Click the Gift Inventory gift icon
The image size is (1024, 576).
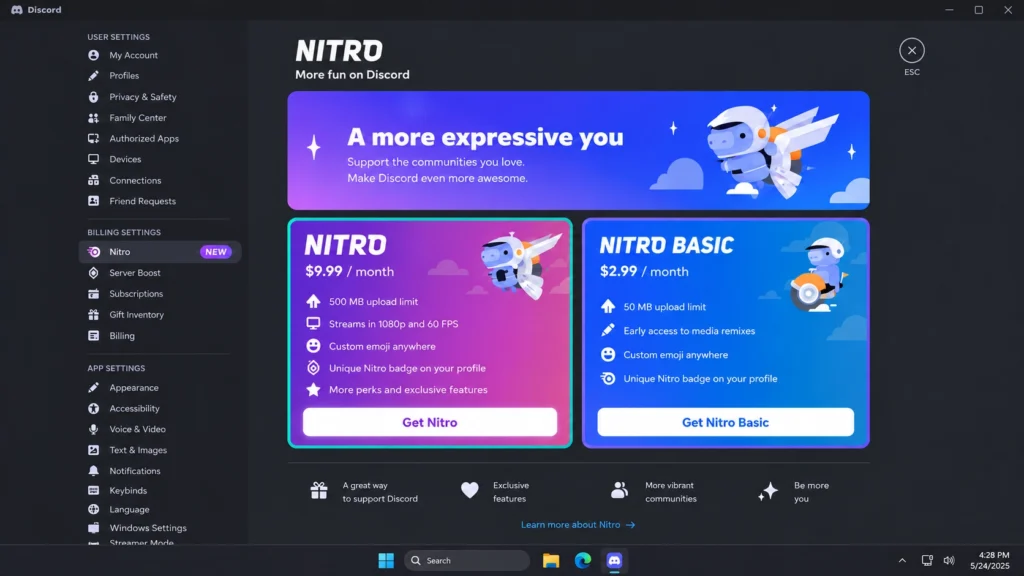click(x=93, y=315)
